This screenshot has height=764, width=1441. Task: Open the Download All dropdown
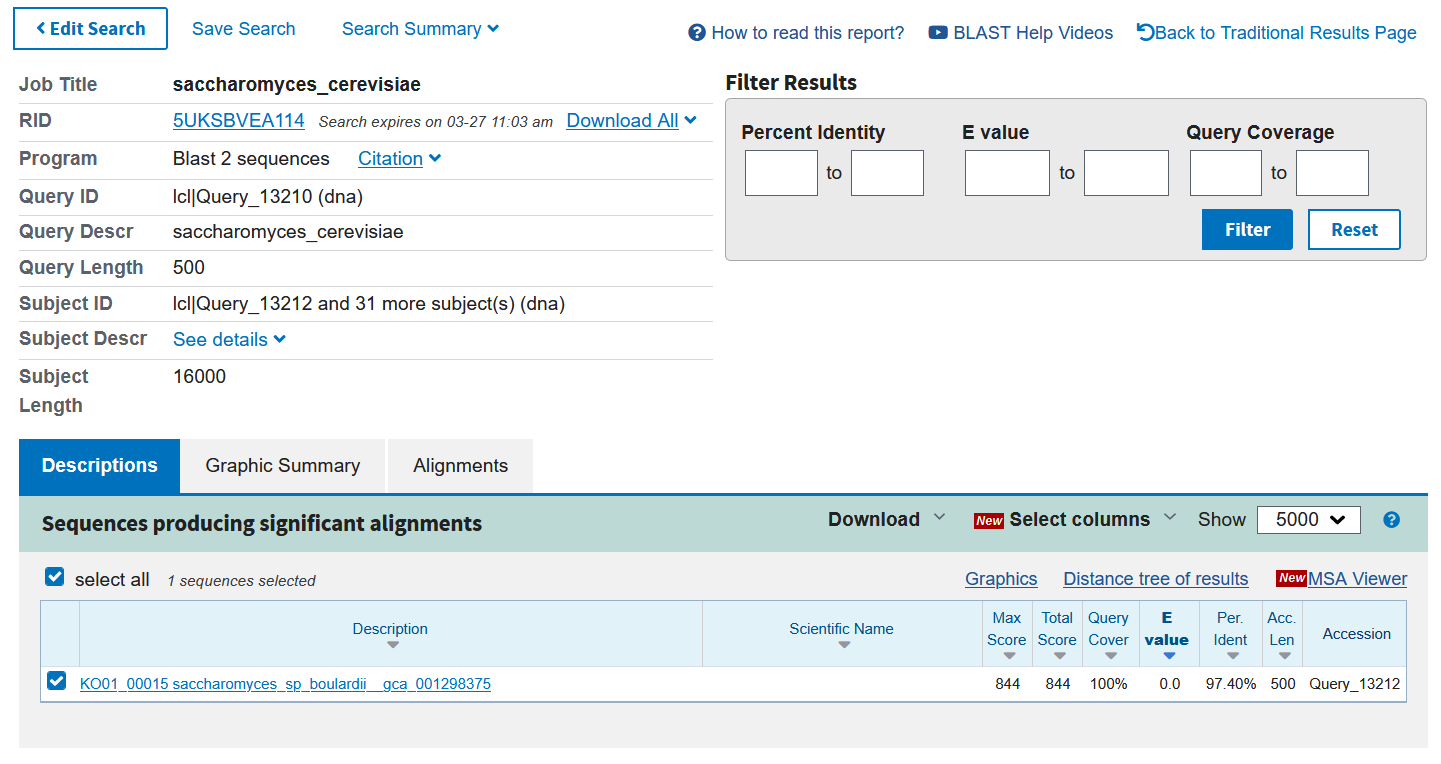pyautogui.click(x=631, y=121)
